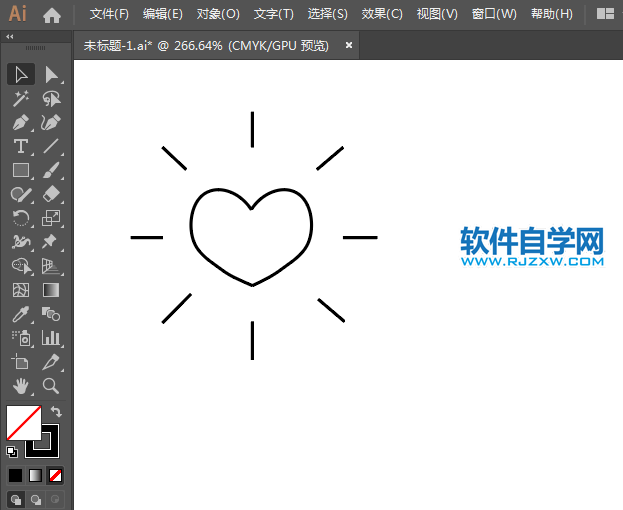Enable Draw Inside mode

click(55, 499)
